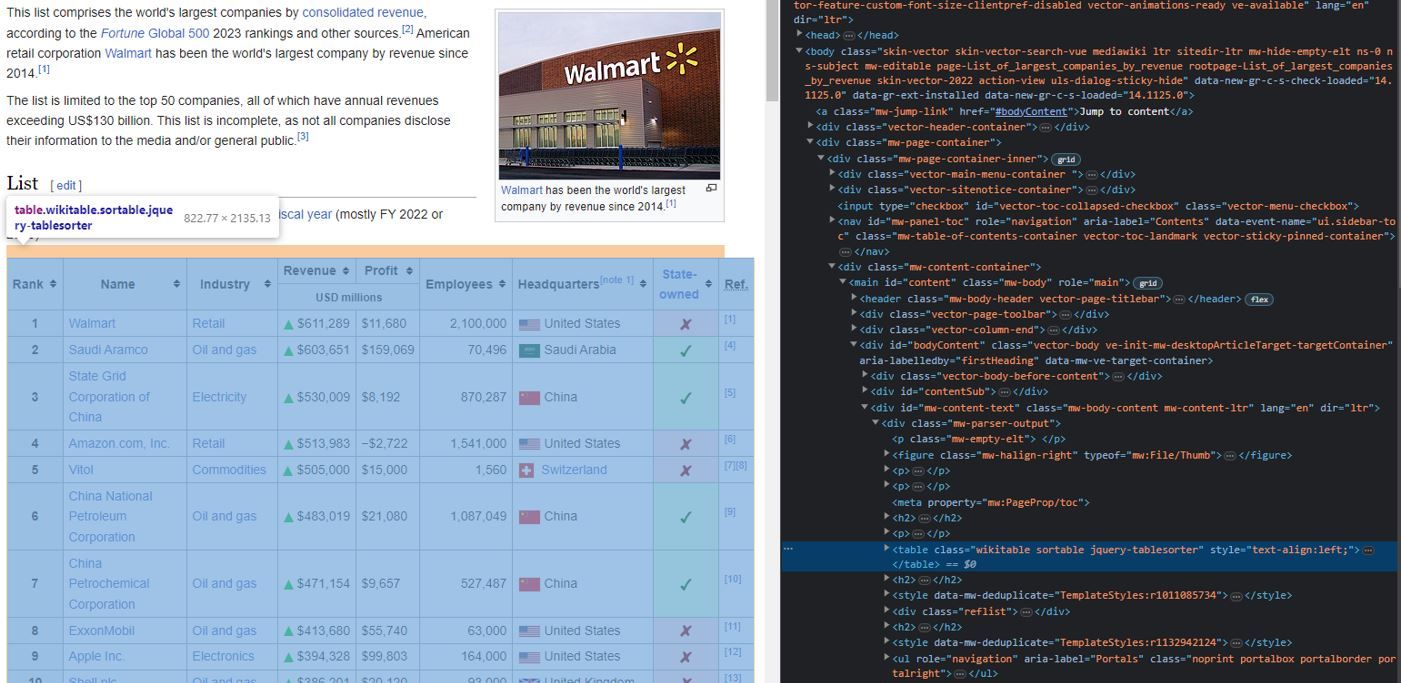The width and height of the screenshot is (1401, 683).
Task: Sort table by Employees column arrows
Action: [x=501, y=285]
